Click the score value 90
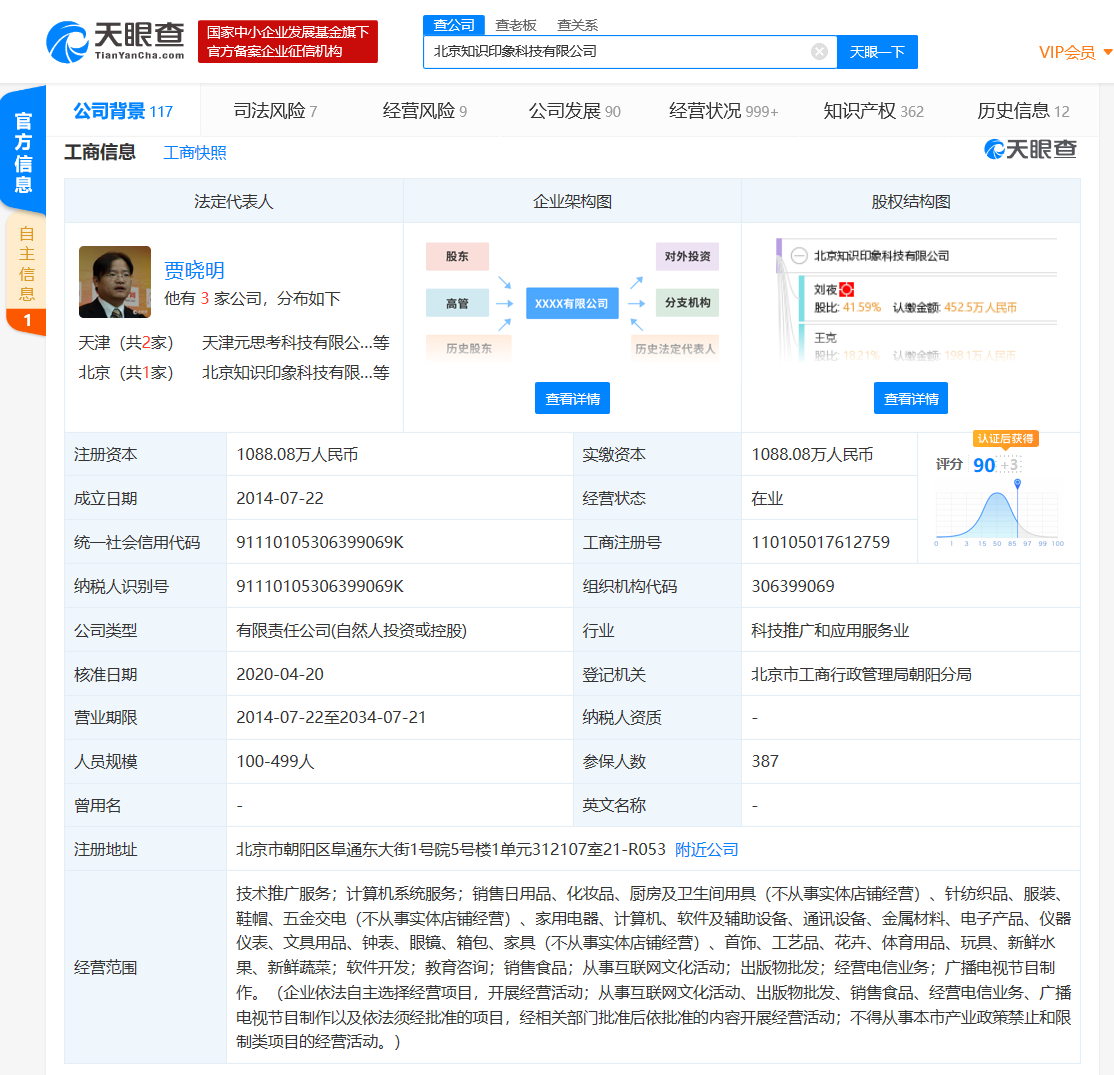This screenshot has width=1114, height=1075. [984, 465]
